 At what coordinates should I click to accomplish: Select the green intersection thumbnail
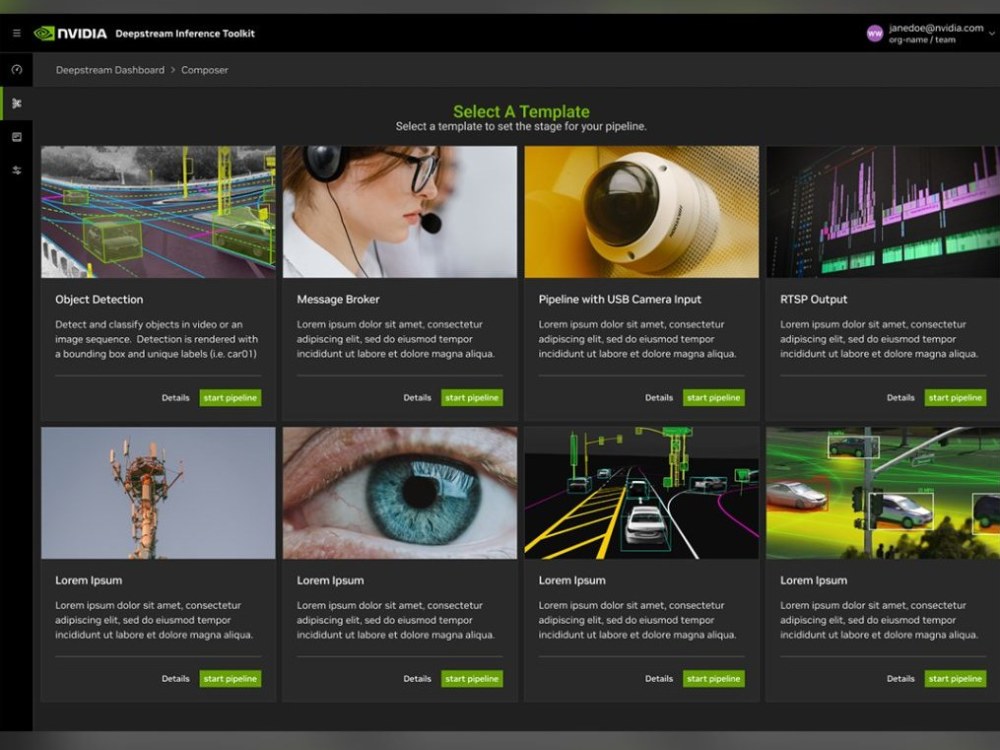tap(883, 493)
